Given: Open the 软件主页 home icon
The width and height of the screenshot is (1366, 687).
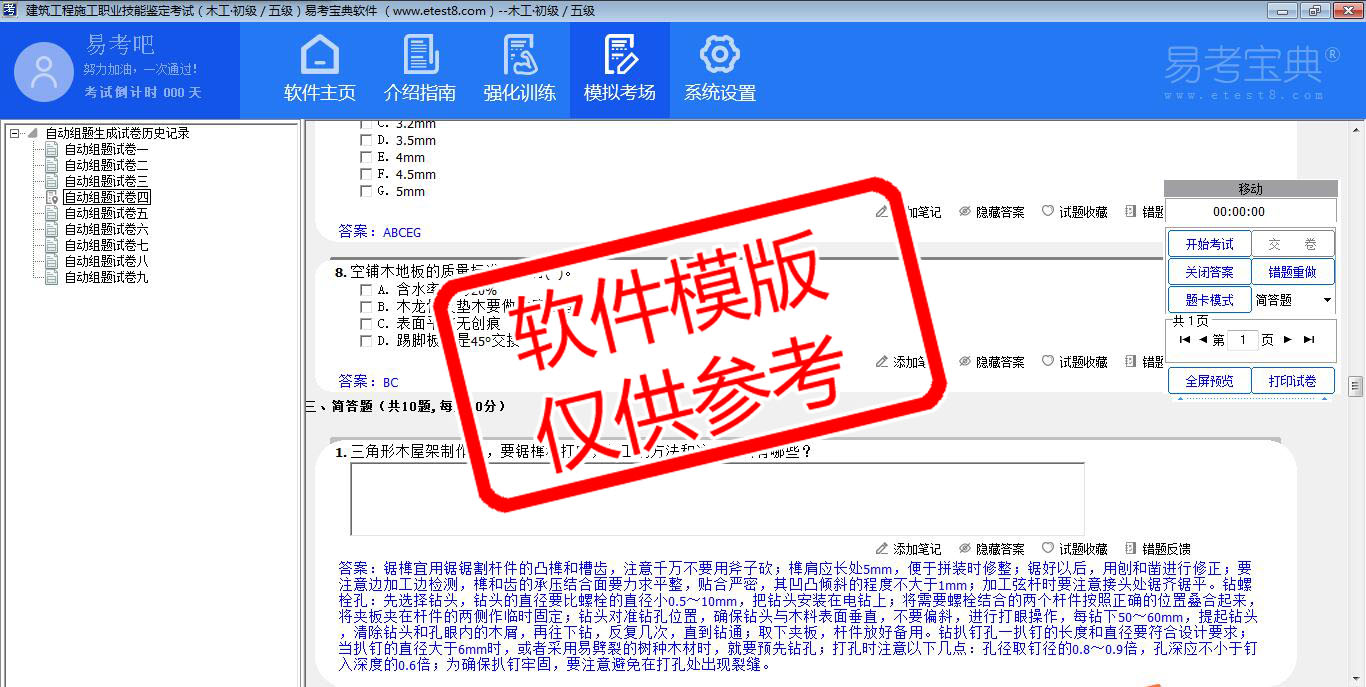Looking at the screenshot, I should (319, 55).
